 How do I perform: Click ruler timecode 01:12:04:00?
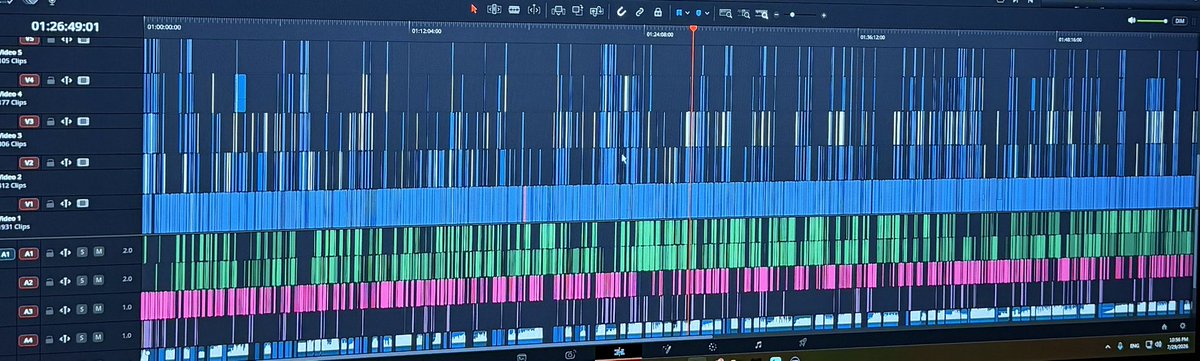click(426, 32)
